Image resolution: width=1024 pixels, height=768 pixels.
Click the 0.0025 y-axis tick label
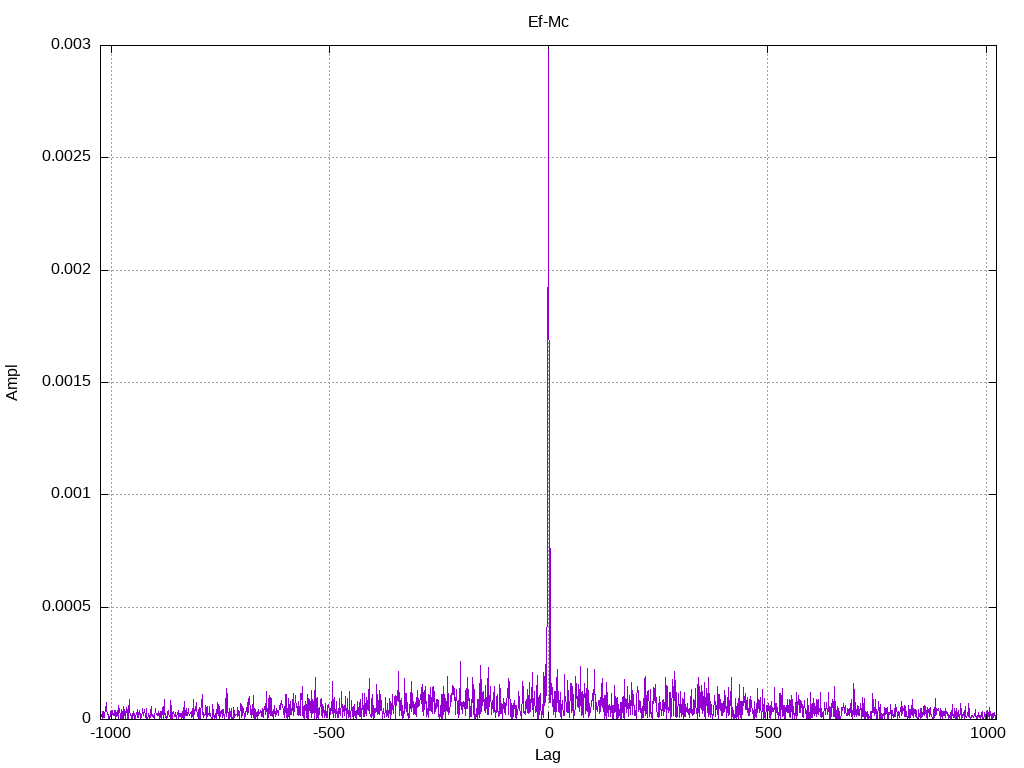[67, 157]
